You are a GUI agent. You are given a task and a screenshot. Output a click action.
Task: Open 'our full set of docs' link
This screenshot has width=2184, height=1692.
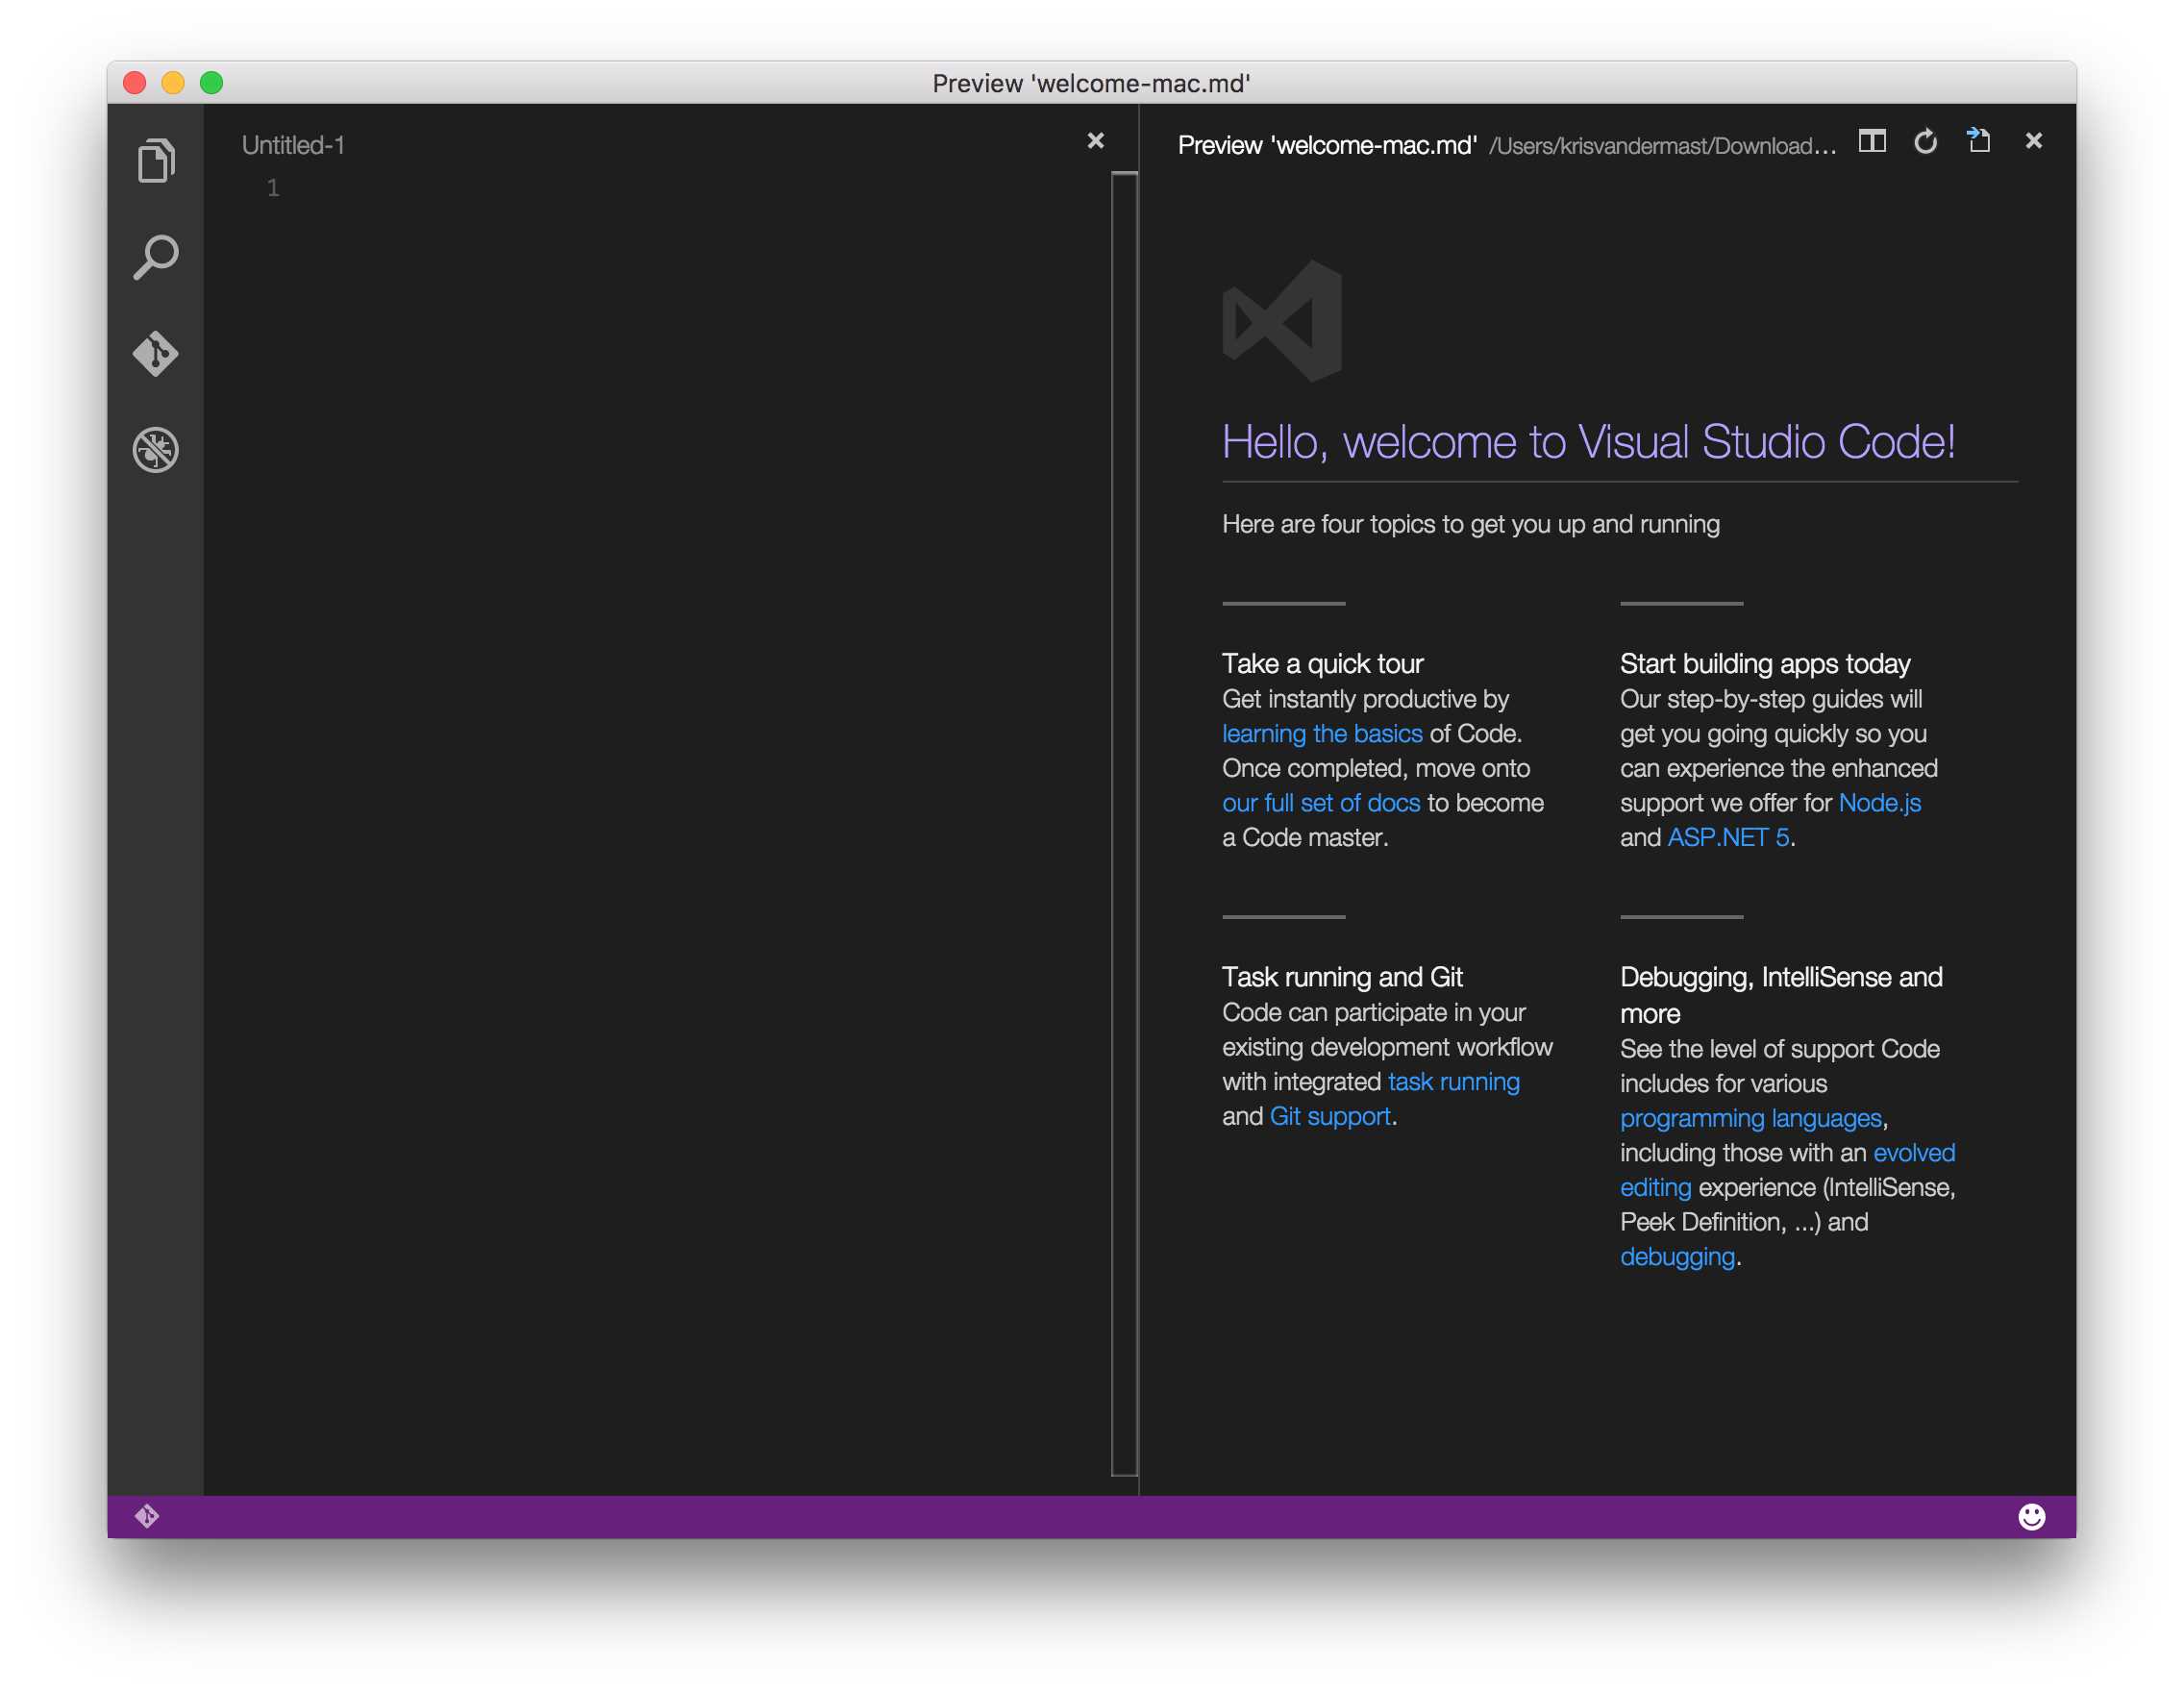click(1320, 802)
